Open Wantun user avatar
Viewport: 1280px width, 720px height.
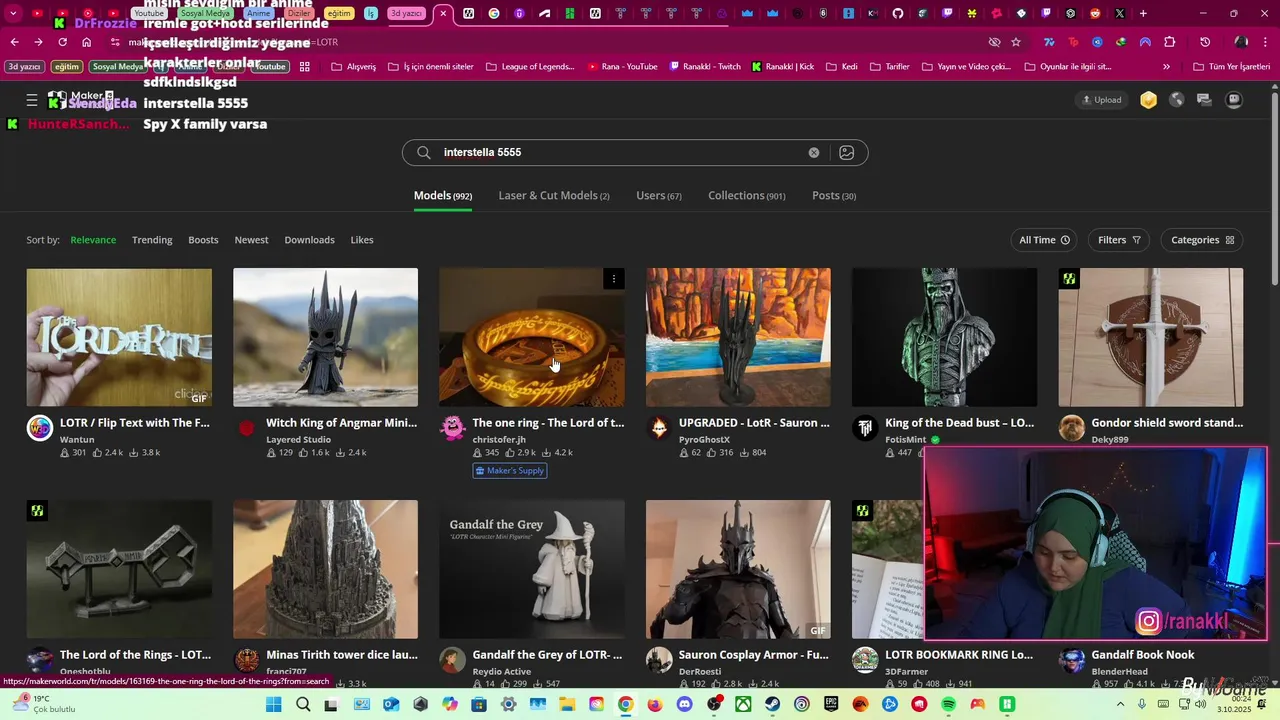[x=40, y=429]
